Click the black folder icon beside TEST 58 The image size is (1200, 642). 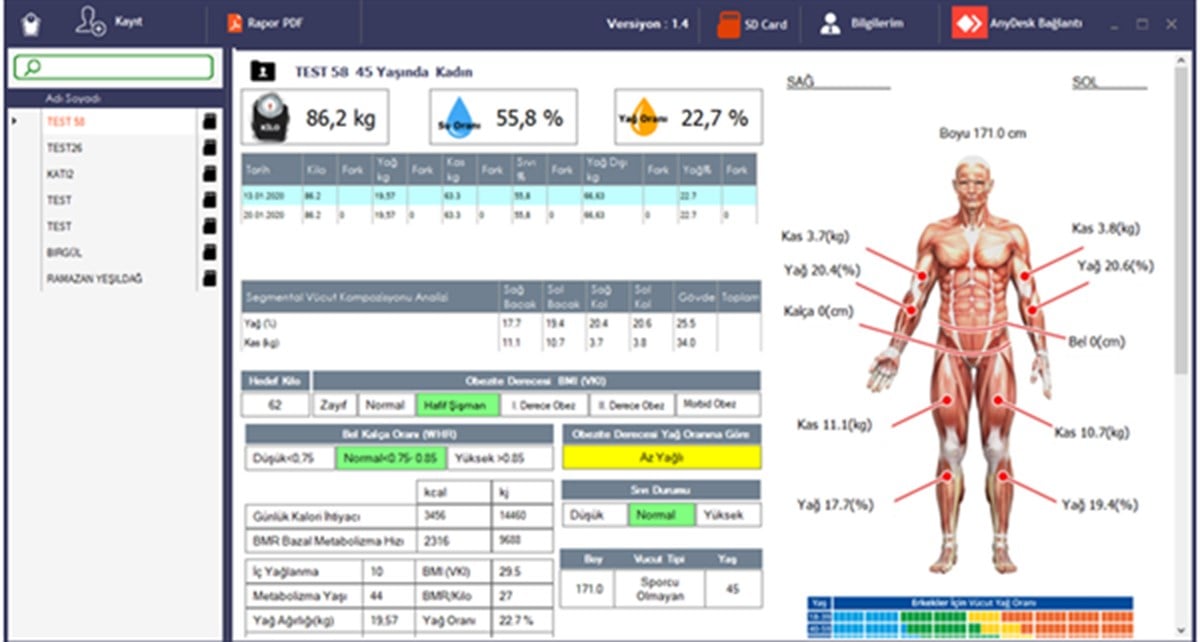click(x=209, y=121)
